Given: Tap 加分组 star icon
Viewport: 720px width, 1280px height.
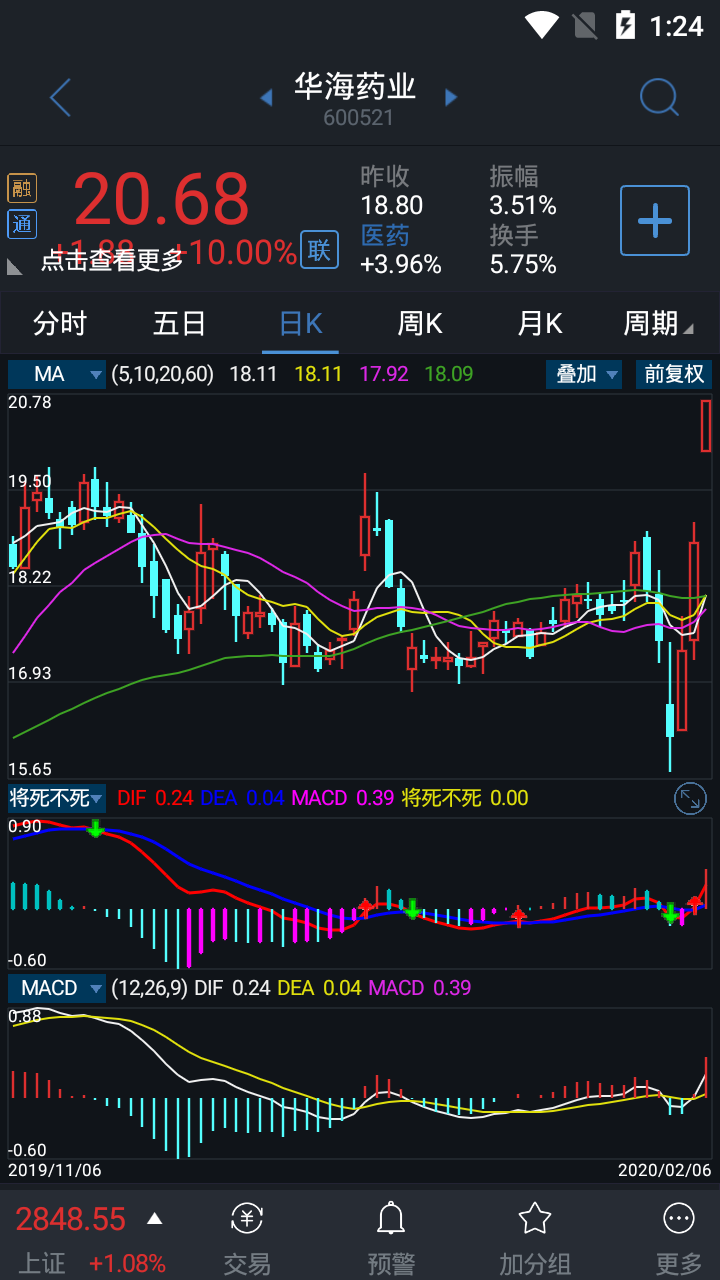Looking at the screenshot, I should coord(535,1218).
